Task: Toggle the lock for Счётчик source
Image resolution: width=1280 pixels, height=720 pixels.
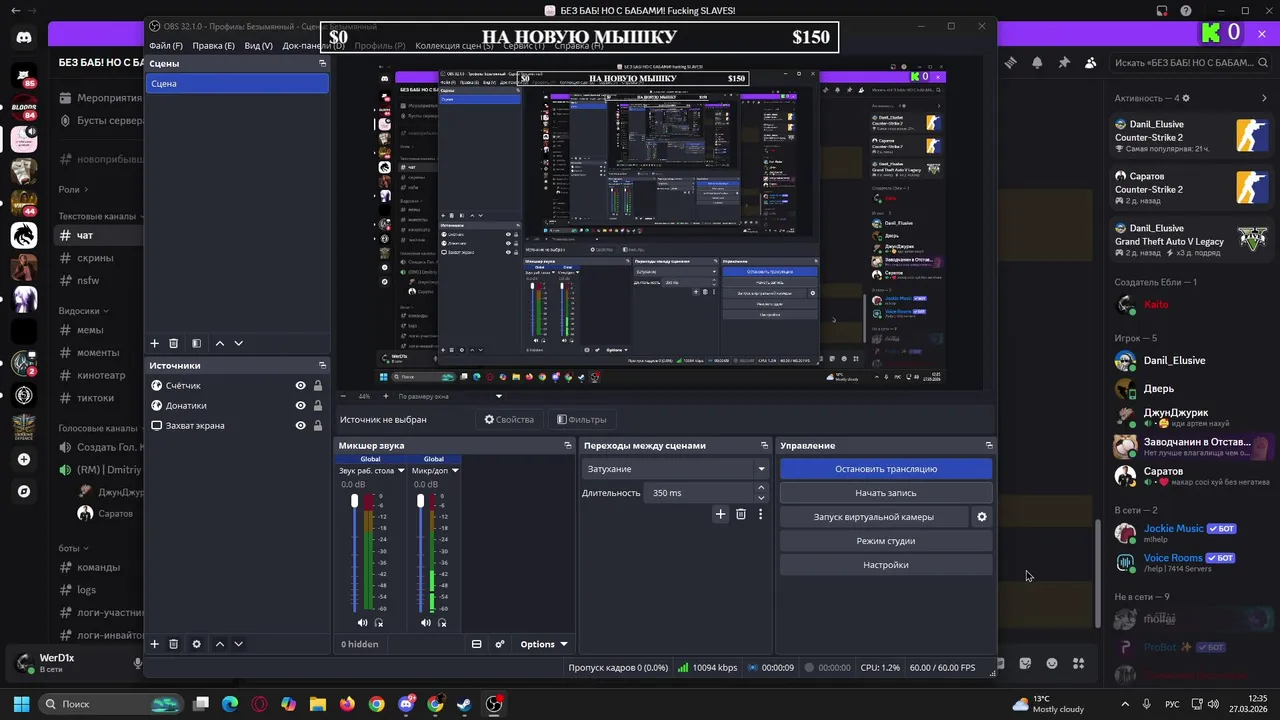Action: (x=318, y=385)
